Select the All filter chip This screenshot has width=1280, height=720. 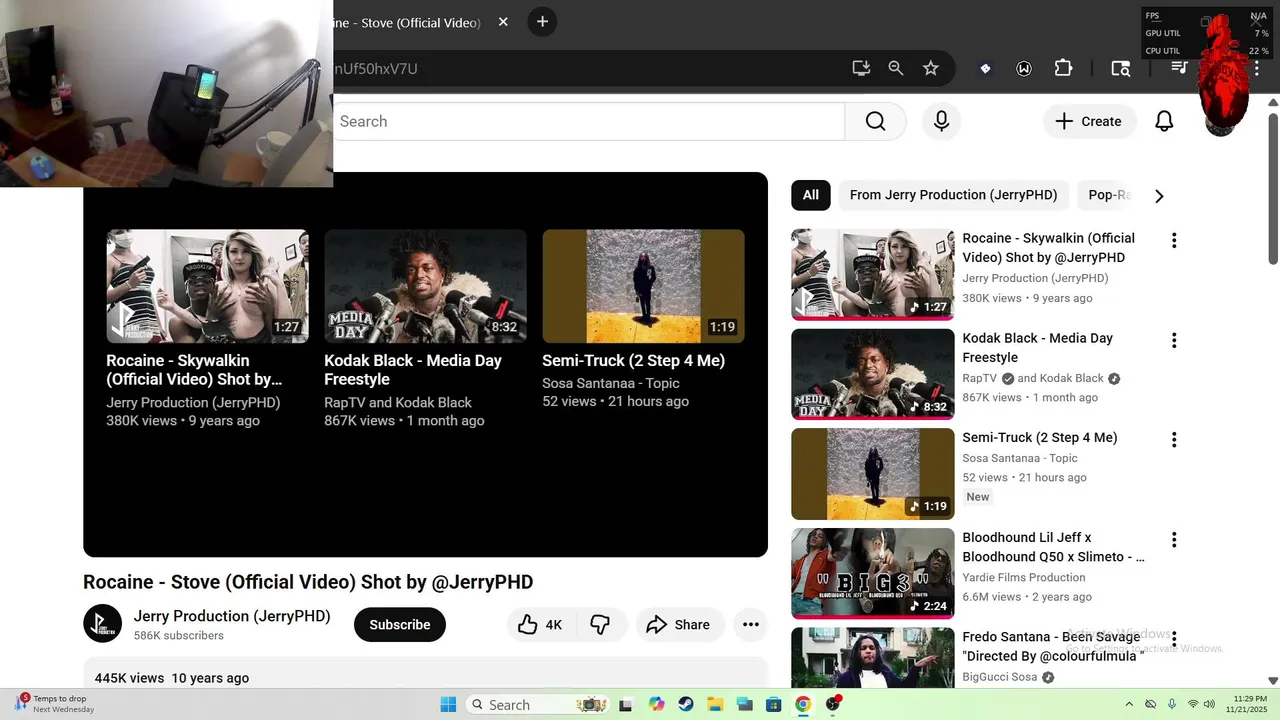click(811, 195)
